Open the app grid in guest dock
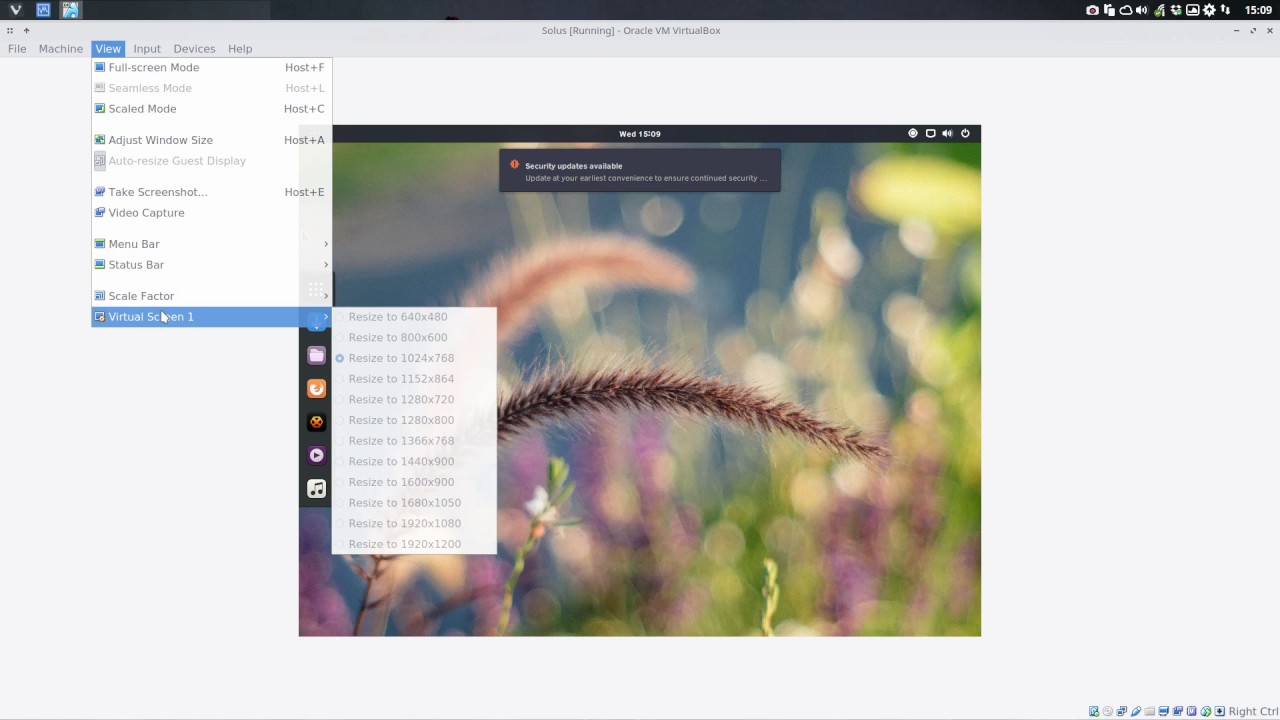Image resolution: width=1280 pixels, height=720 pixels. point(316,290)
